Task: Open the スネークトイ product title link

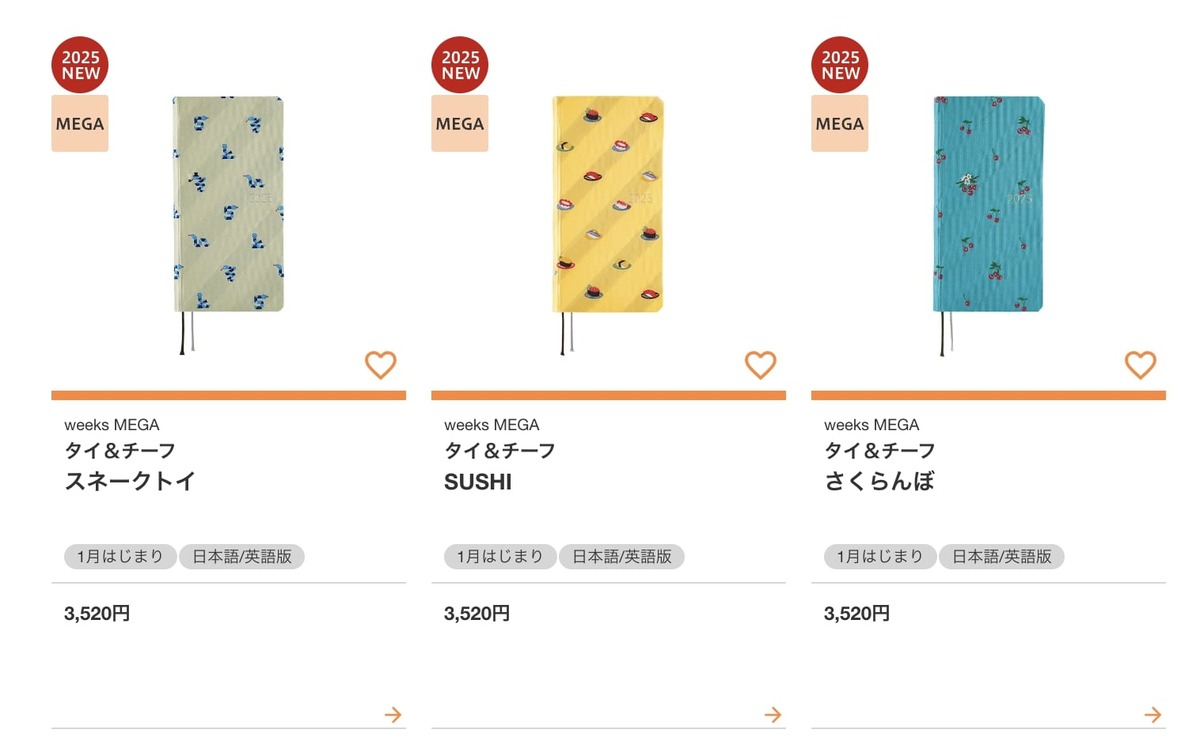Action: 130,481
